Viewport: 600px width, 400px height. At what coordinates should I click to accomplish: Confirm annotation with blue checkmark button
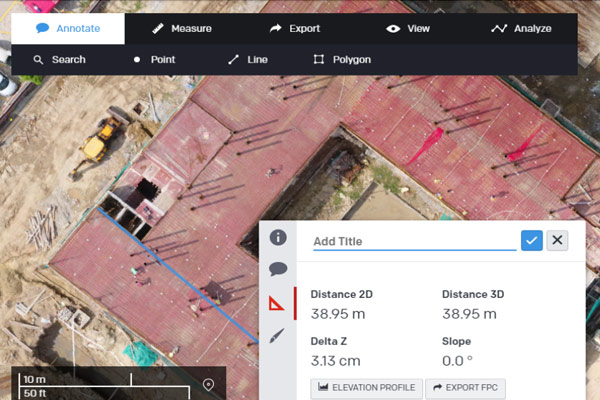pyautogui.click(x=532, y=240)
